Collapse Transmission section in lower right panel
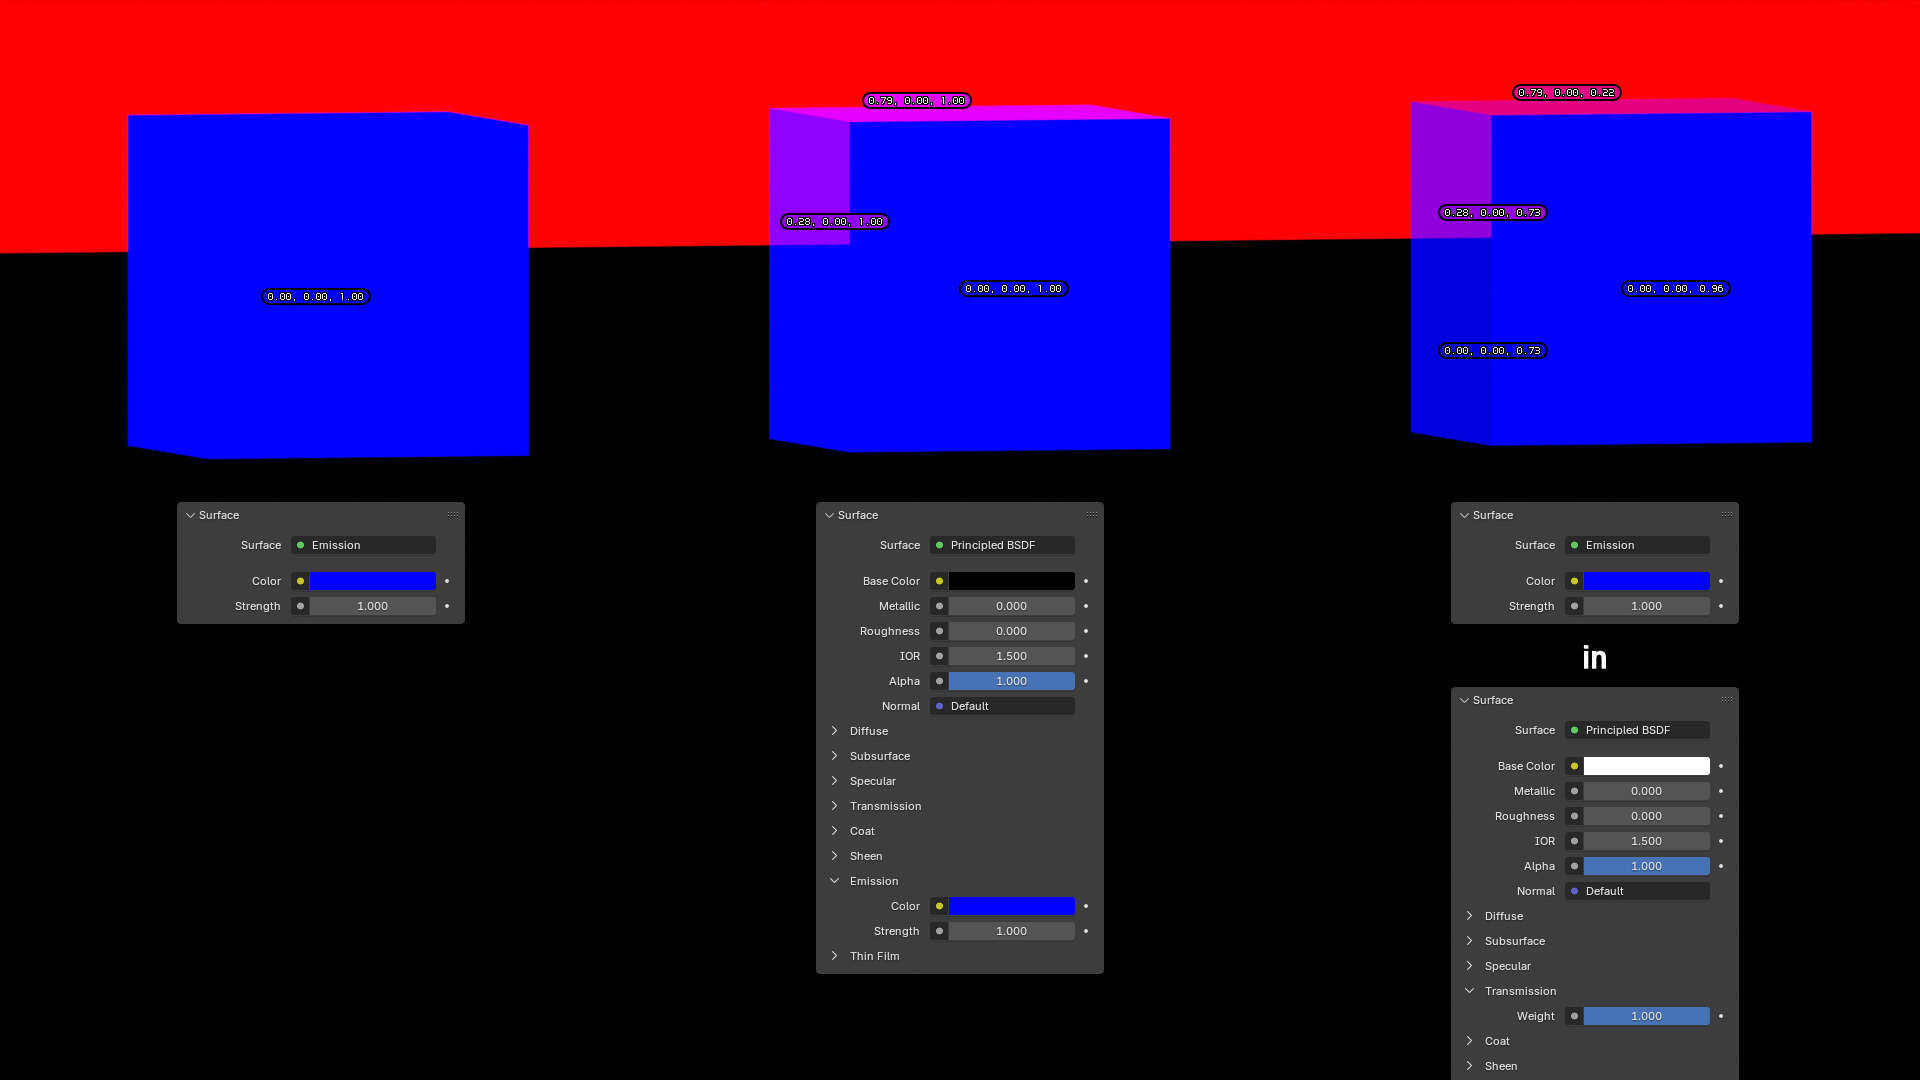Viewport: 1920px width, 1080px height. 1470,991
